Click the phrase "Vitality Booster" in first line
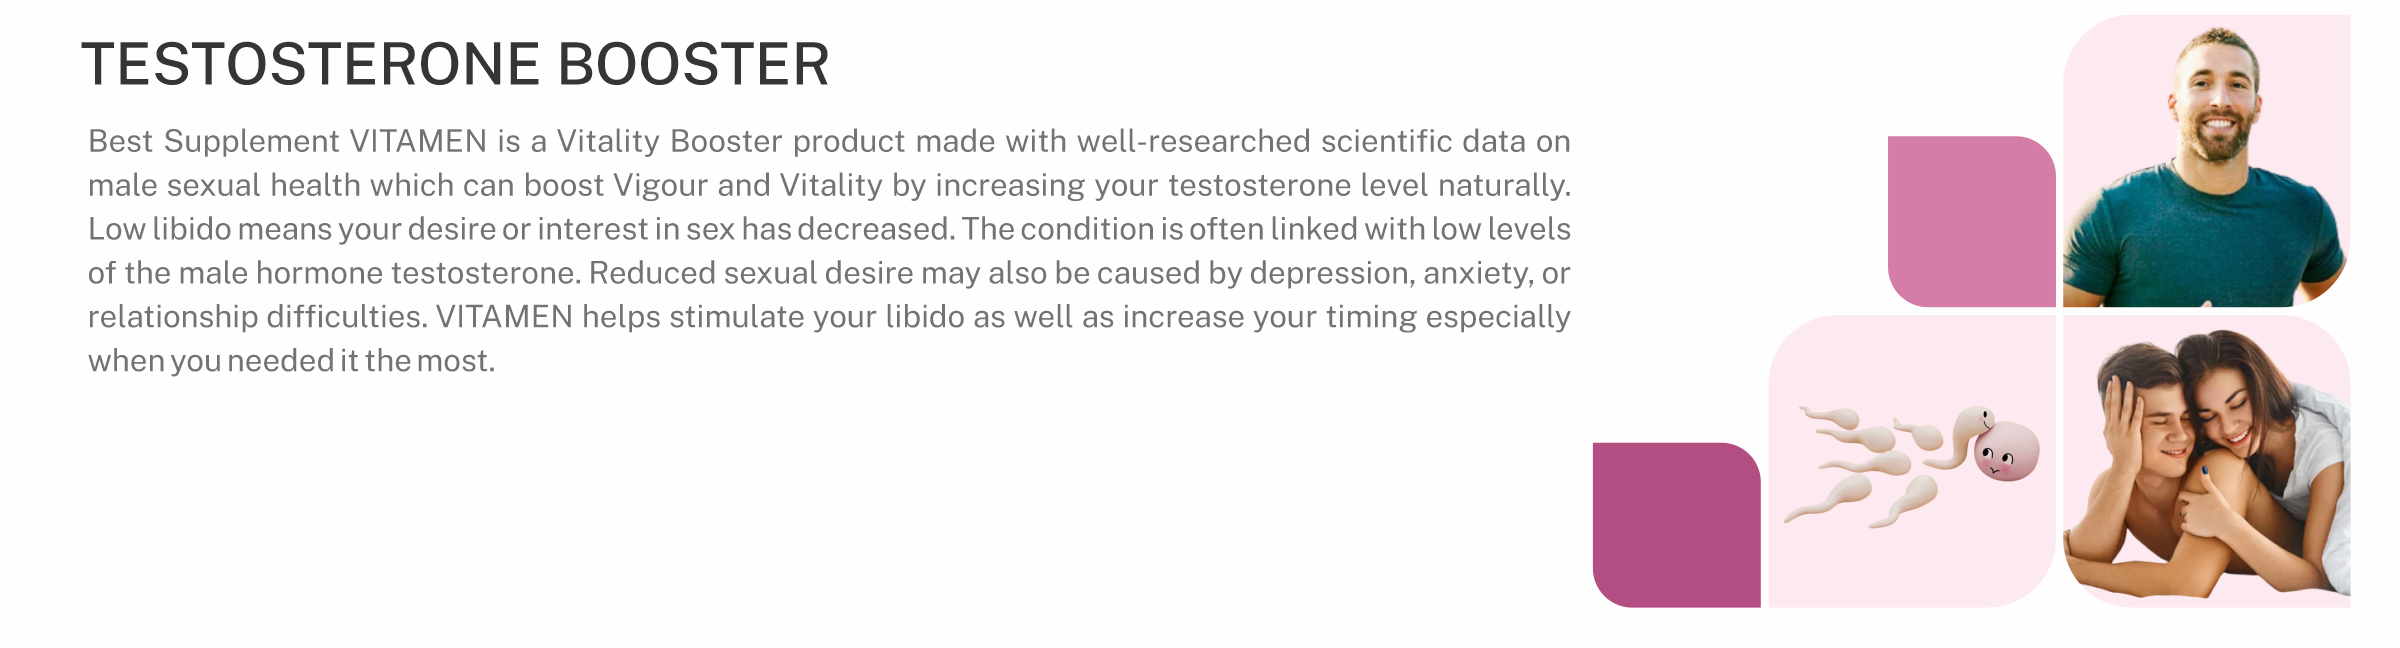 coord(669,141)
